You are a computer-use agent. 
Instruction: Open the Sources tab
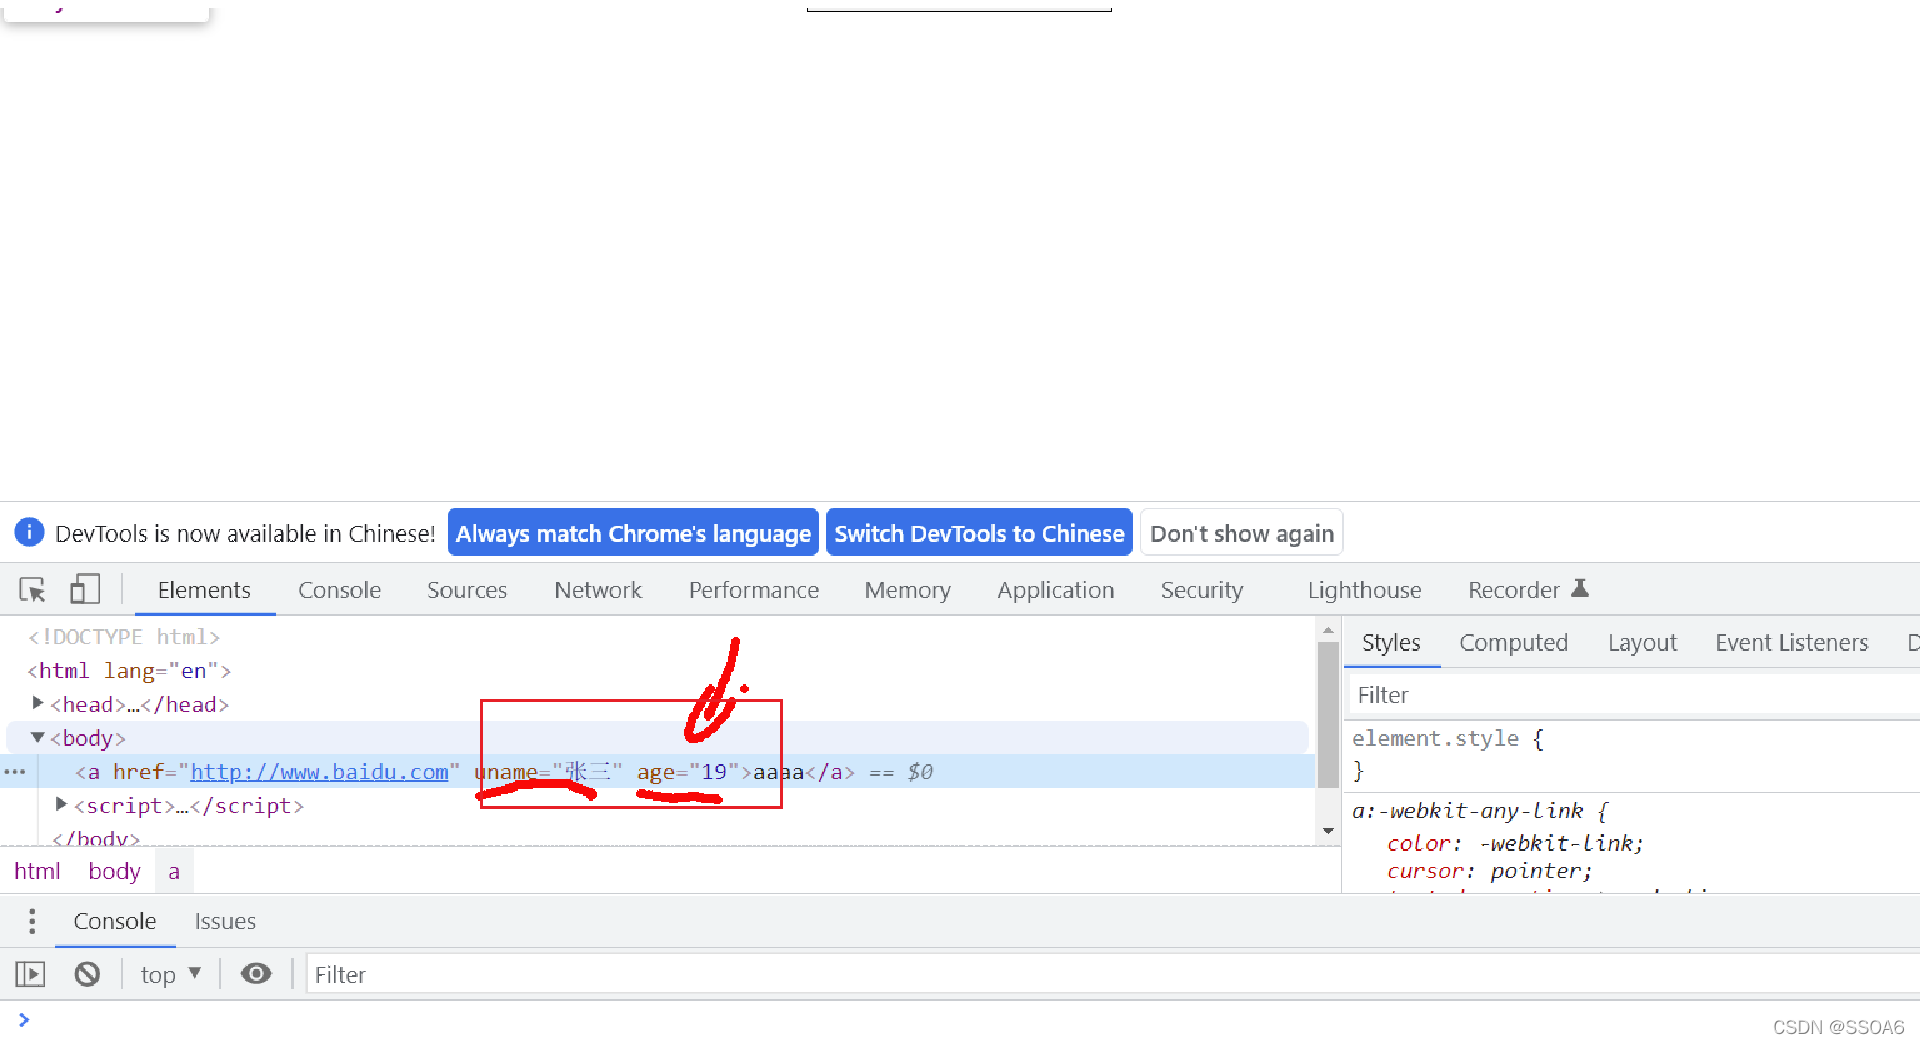[467, 590]
